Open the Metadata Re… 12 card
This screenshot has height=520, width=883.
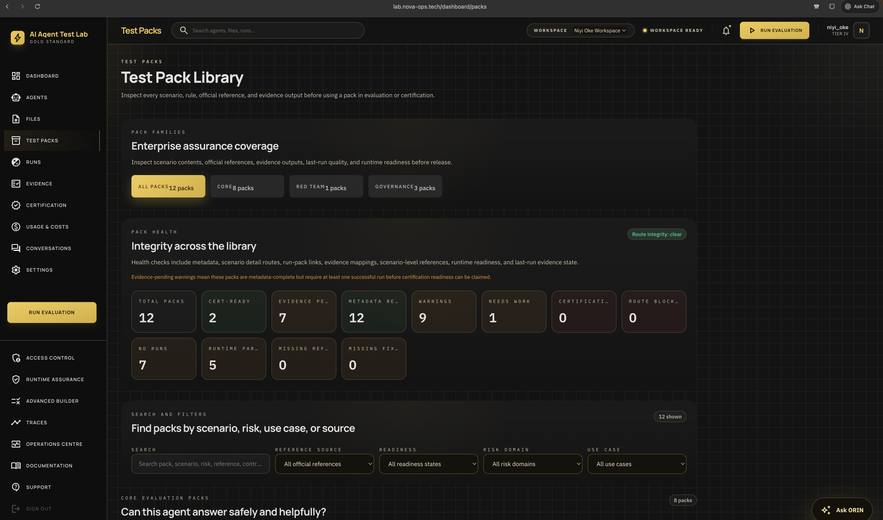(x=373, y=312)
